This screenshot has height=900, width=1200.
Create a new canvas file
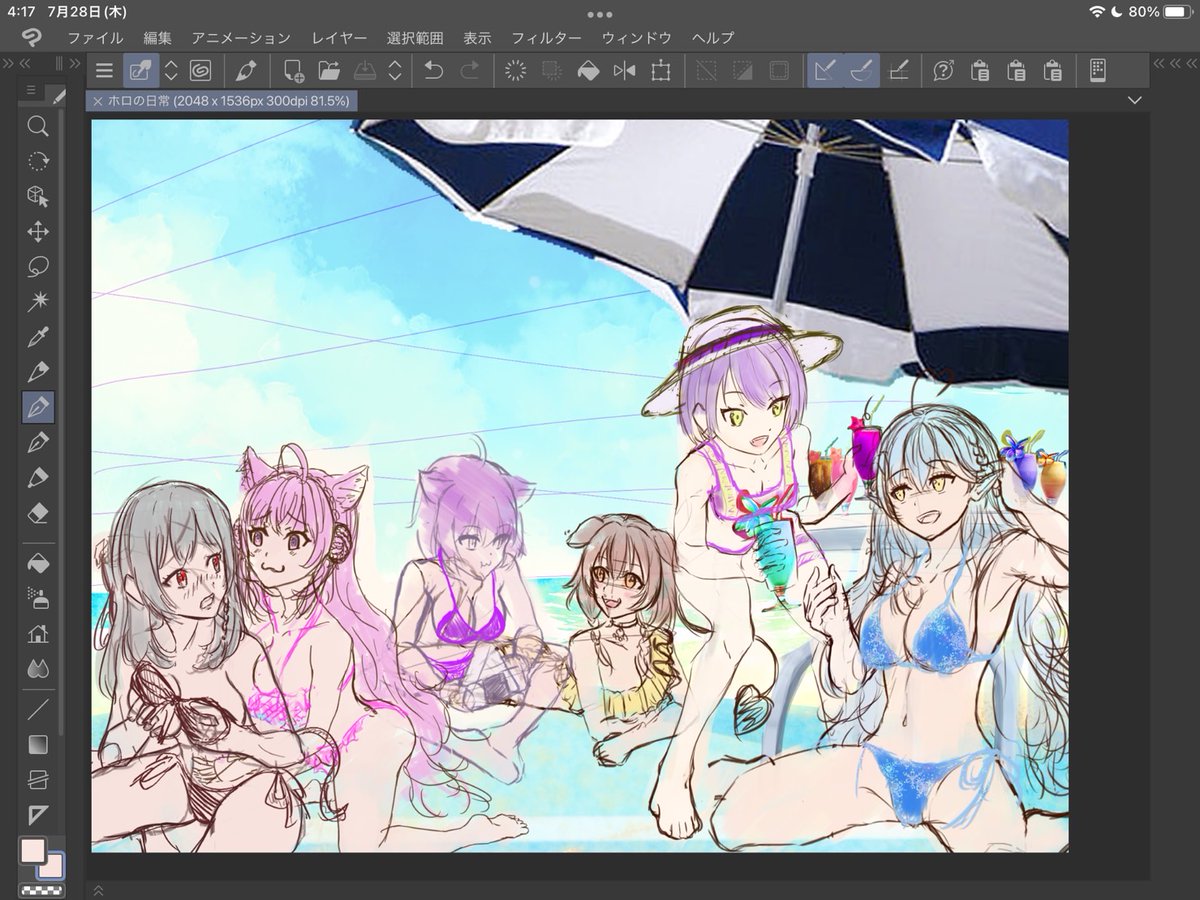coord(293,70)
